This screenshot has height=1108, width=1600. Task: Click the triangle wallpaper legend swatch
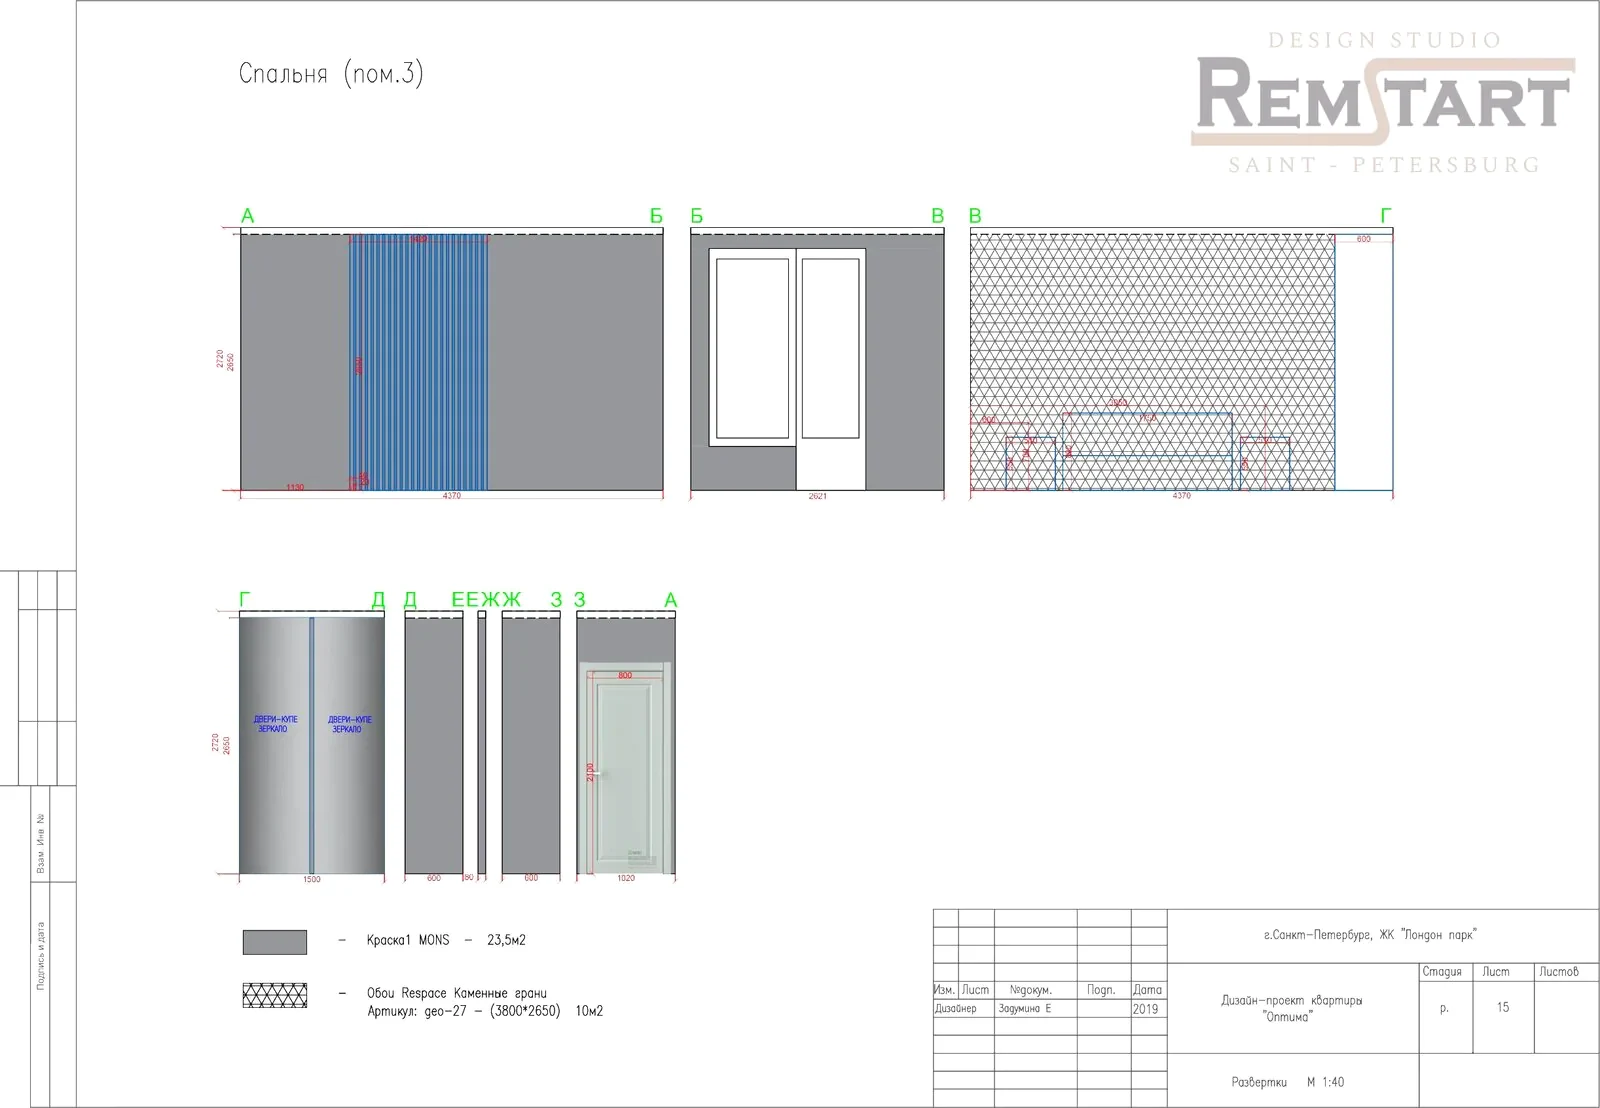click(x=275, y=995)
